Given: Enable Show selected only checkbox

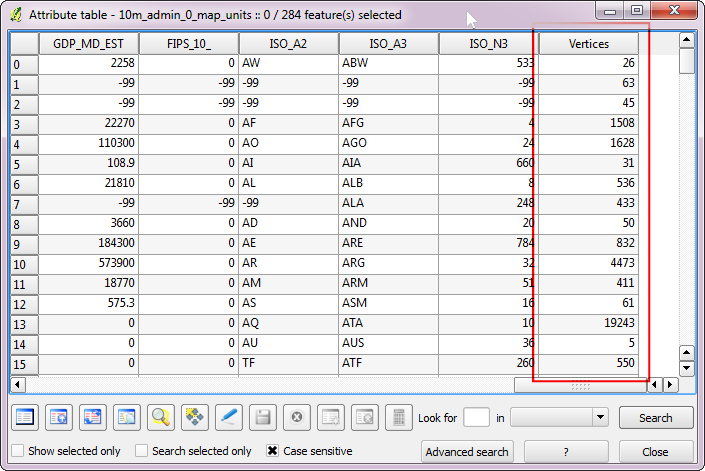Looking at the screenshot, I should pos(18,451).
